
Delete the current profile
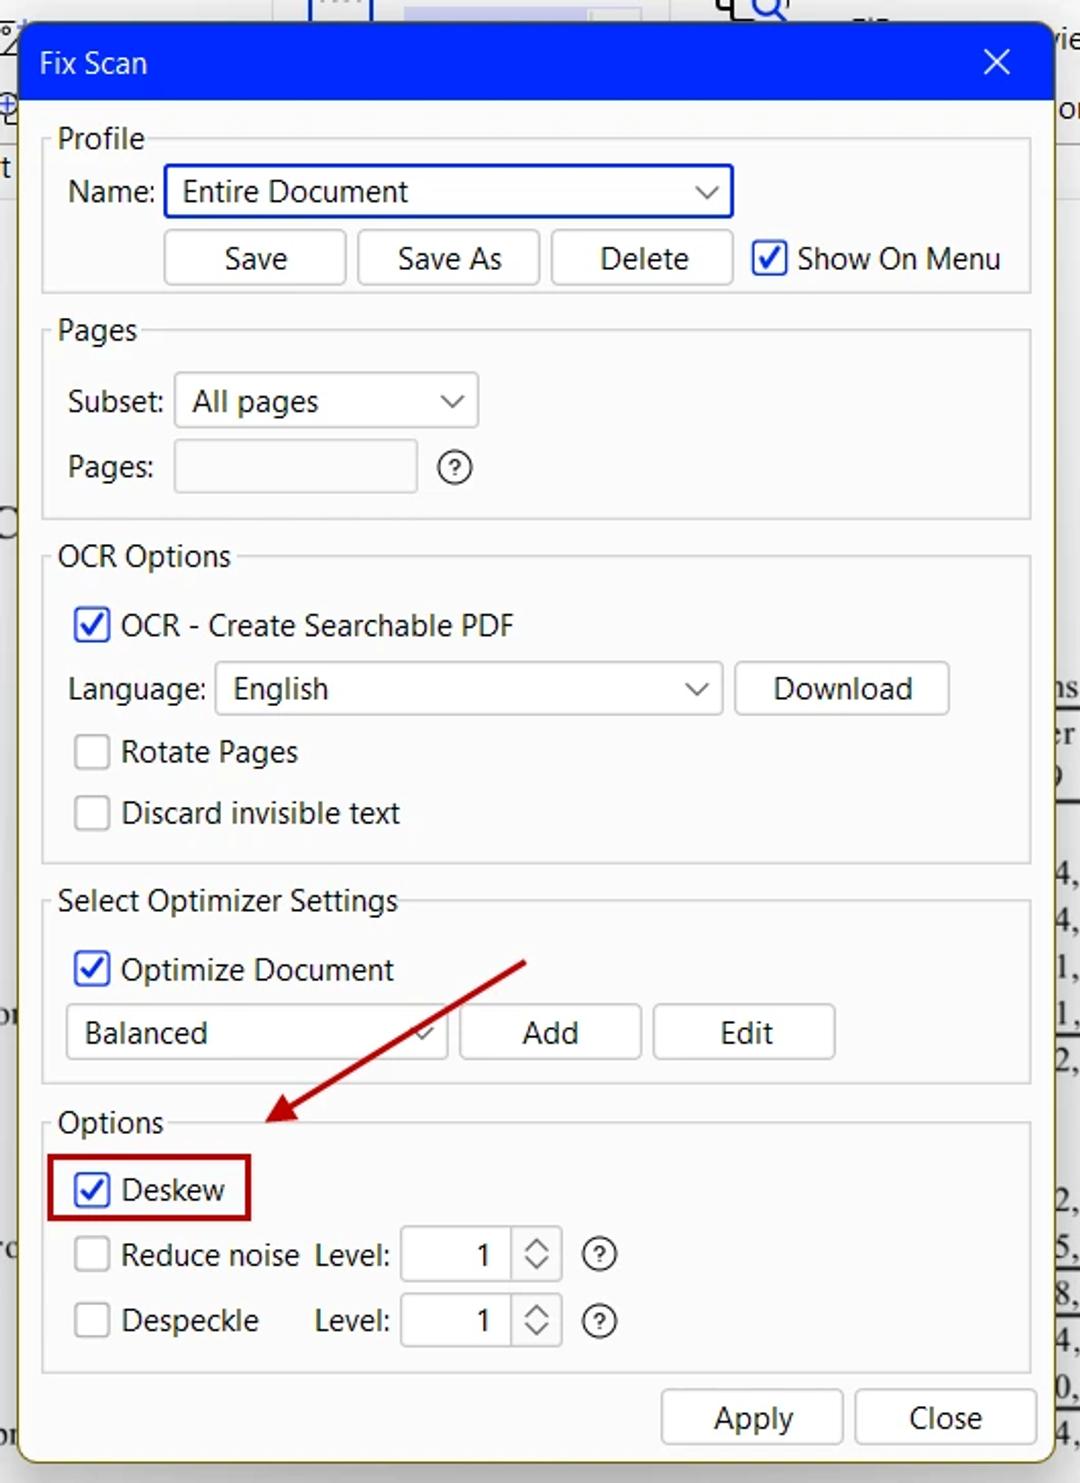pos(643,259)
